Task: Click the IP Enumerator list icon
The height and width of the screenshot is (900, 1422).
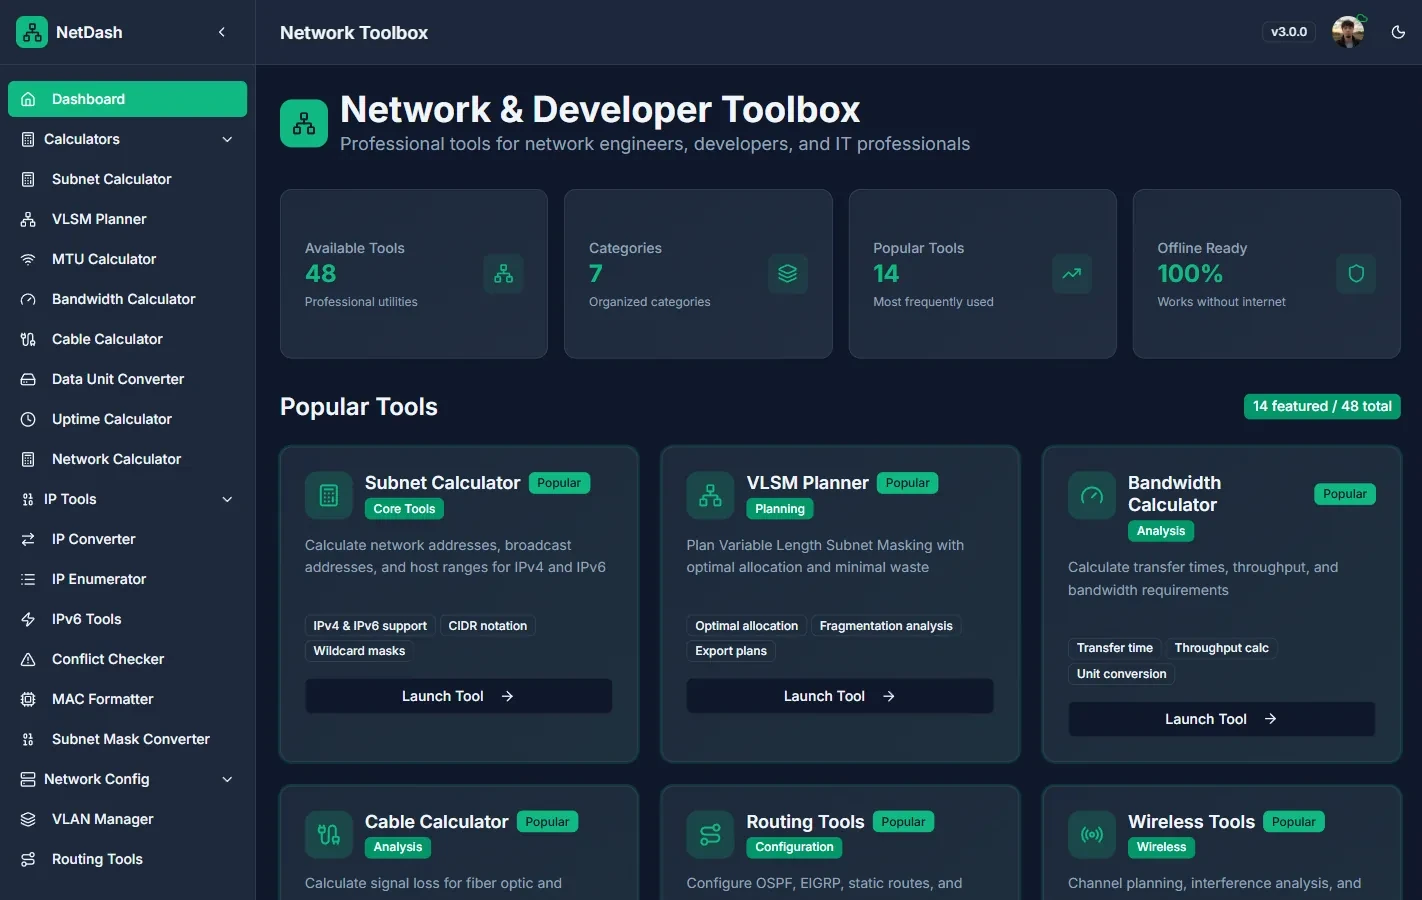Action: tap(28, 579)
